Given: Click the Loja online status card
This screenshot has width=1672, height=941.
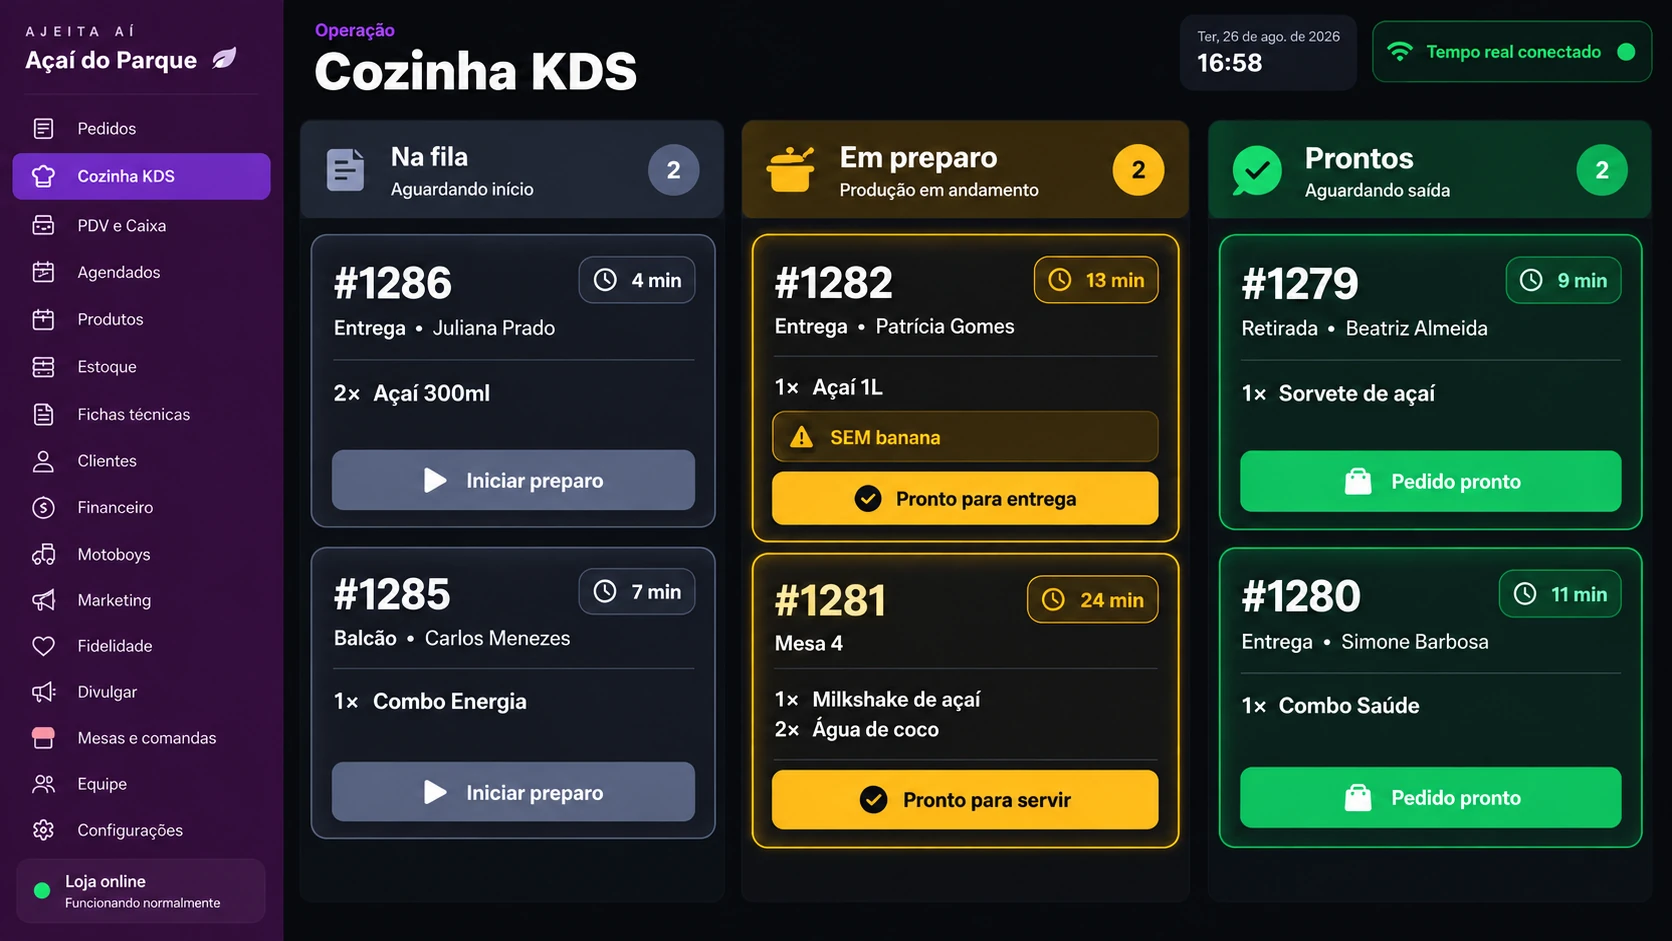Looking at the screenshot, I should coord(141,891).
